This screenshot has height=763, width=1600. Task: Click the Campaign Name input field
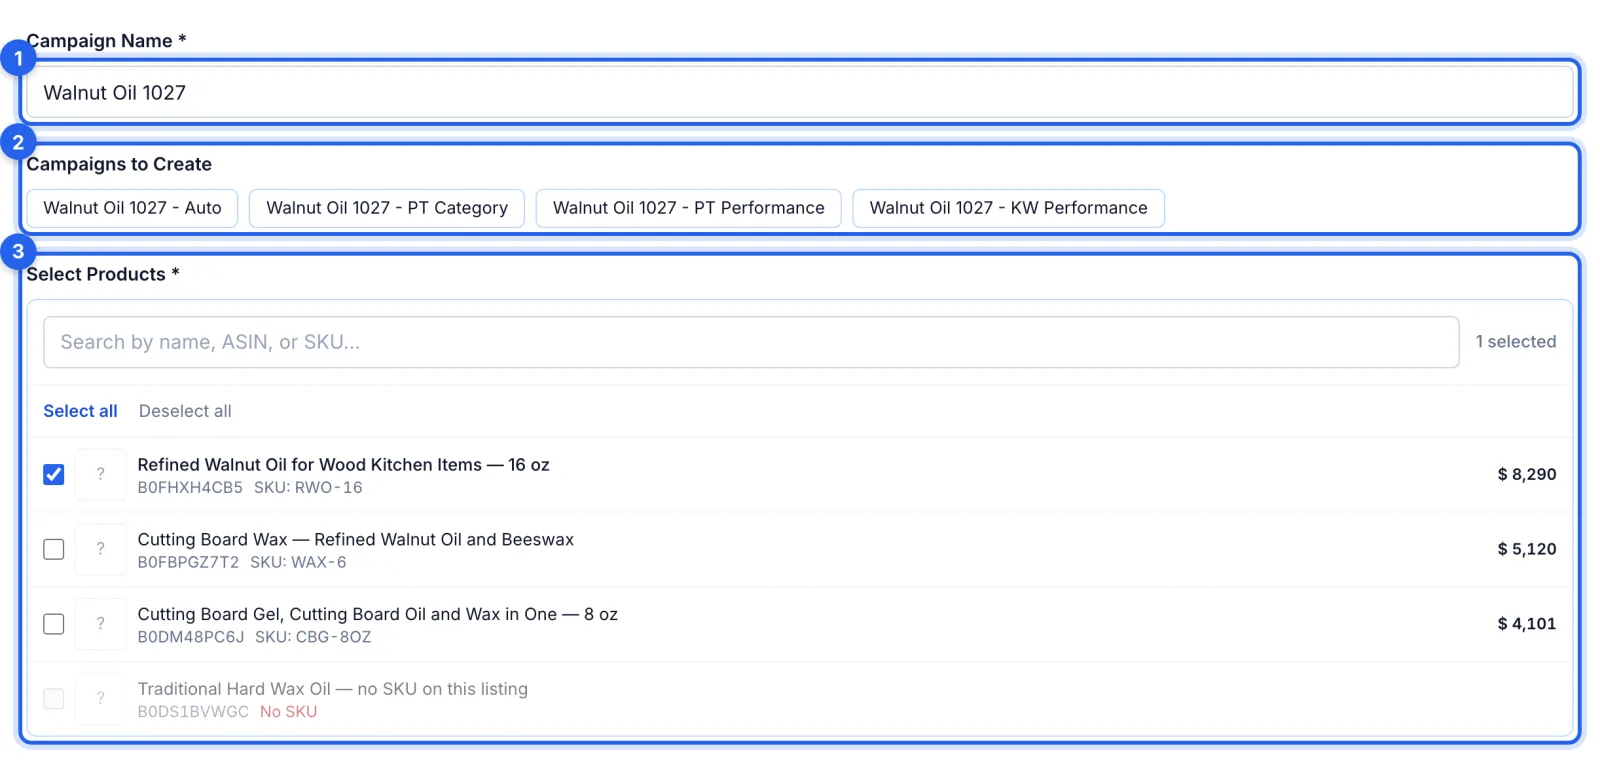tap(800, 93)
